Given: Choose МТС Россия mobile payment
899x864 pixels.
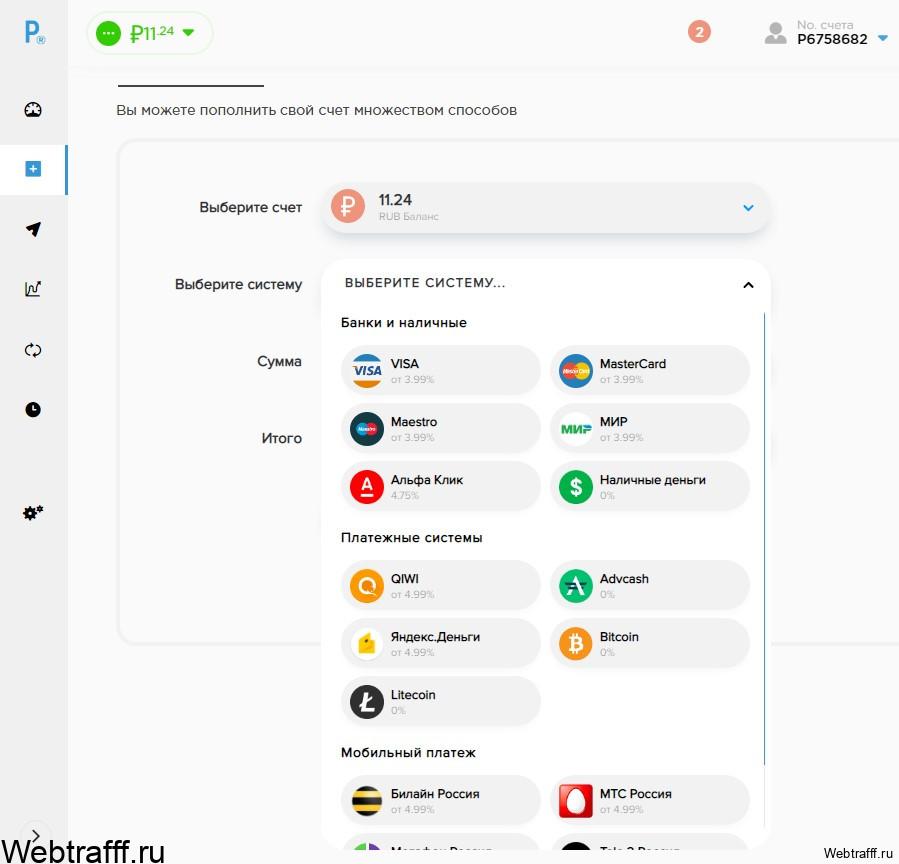Looking at the screenshot, I should click(650, 800).
